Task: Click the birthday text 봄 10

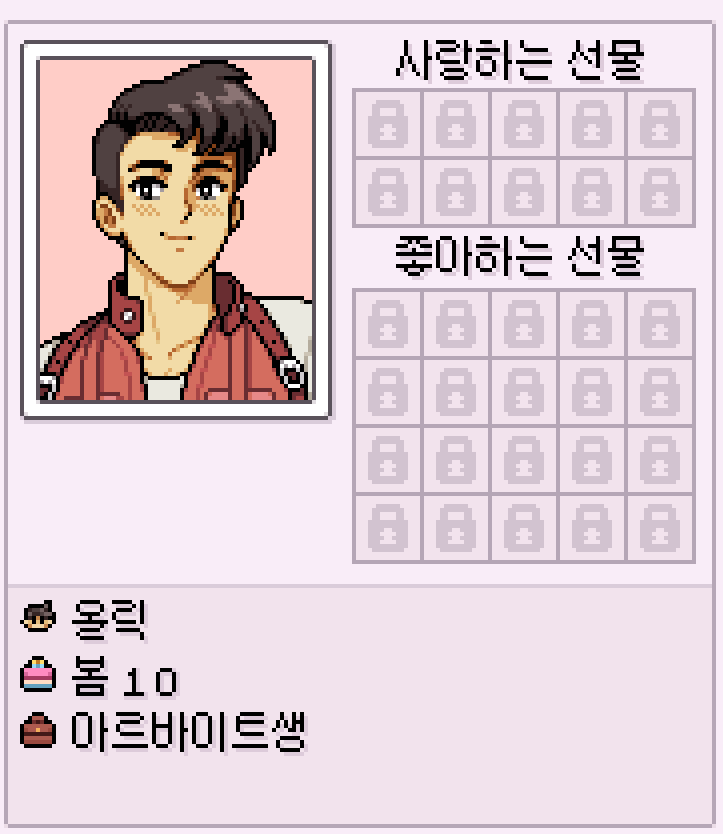Action: [x=124, y=675]
